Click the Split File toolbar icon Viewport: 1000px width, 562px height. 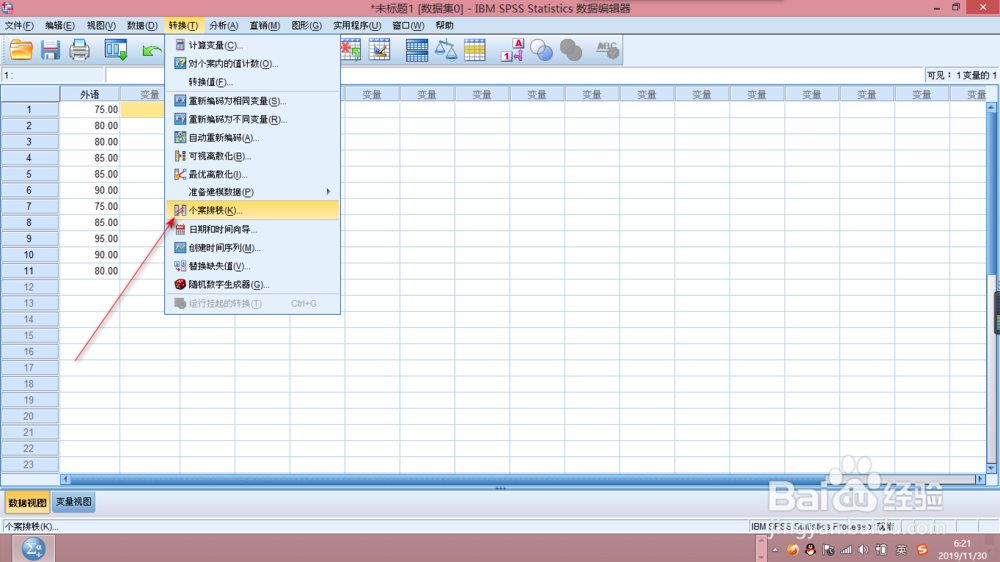pyautogui.click(x=416, y=50)
